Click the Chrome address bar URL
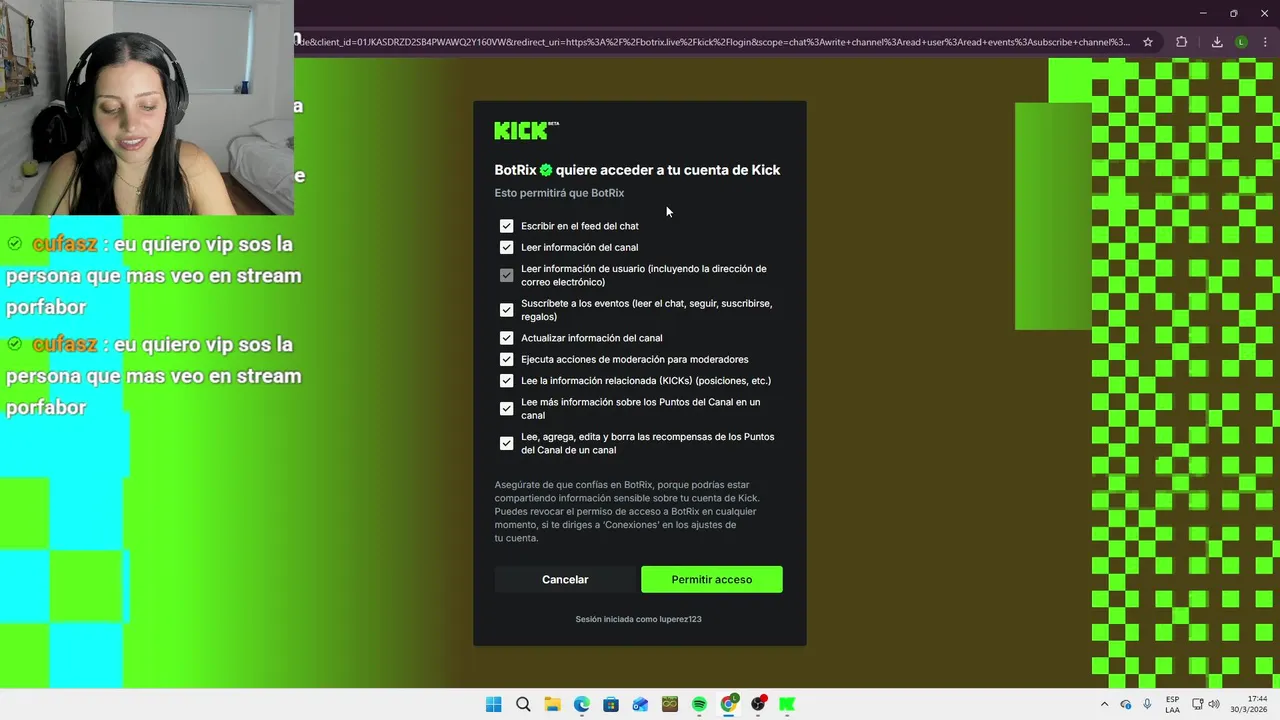 [712, 42]
